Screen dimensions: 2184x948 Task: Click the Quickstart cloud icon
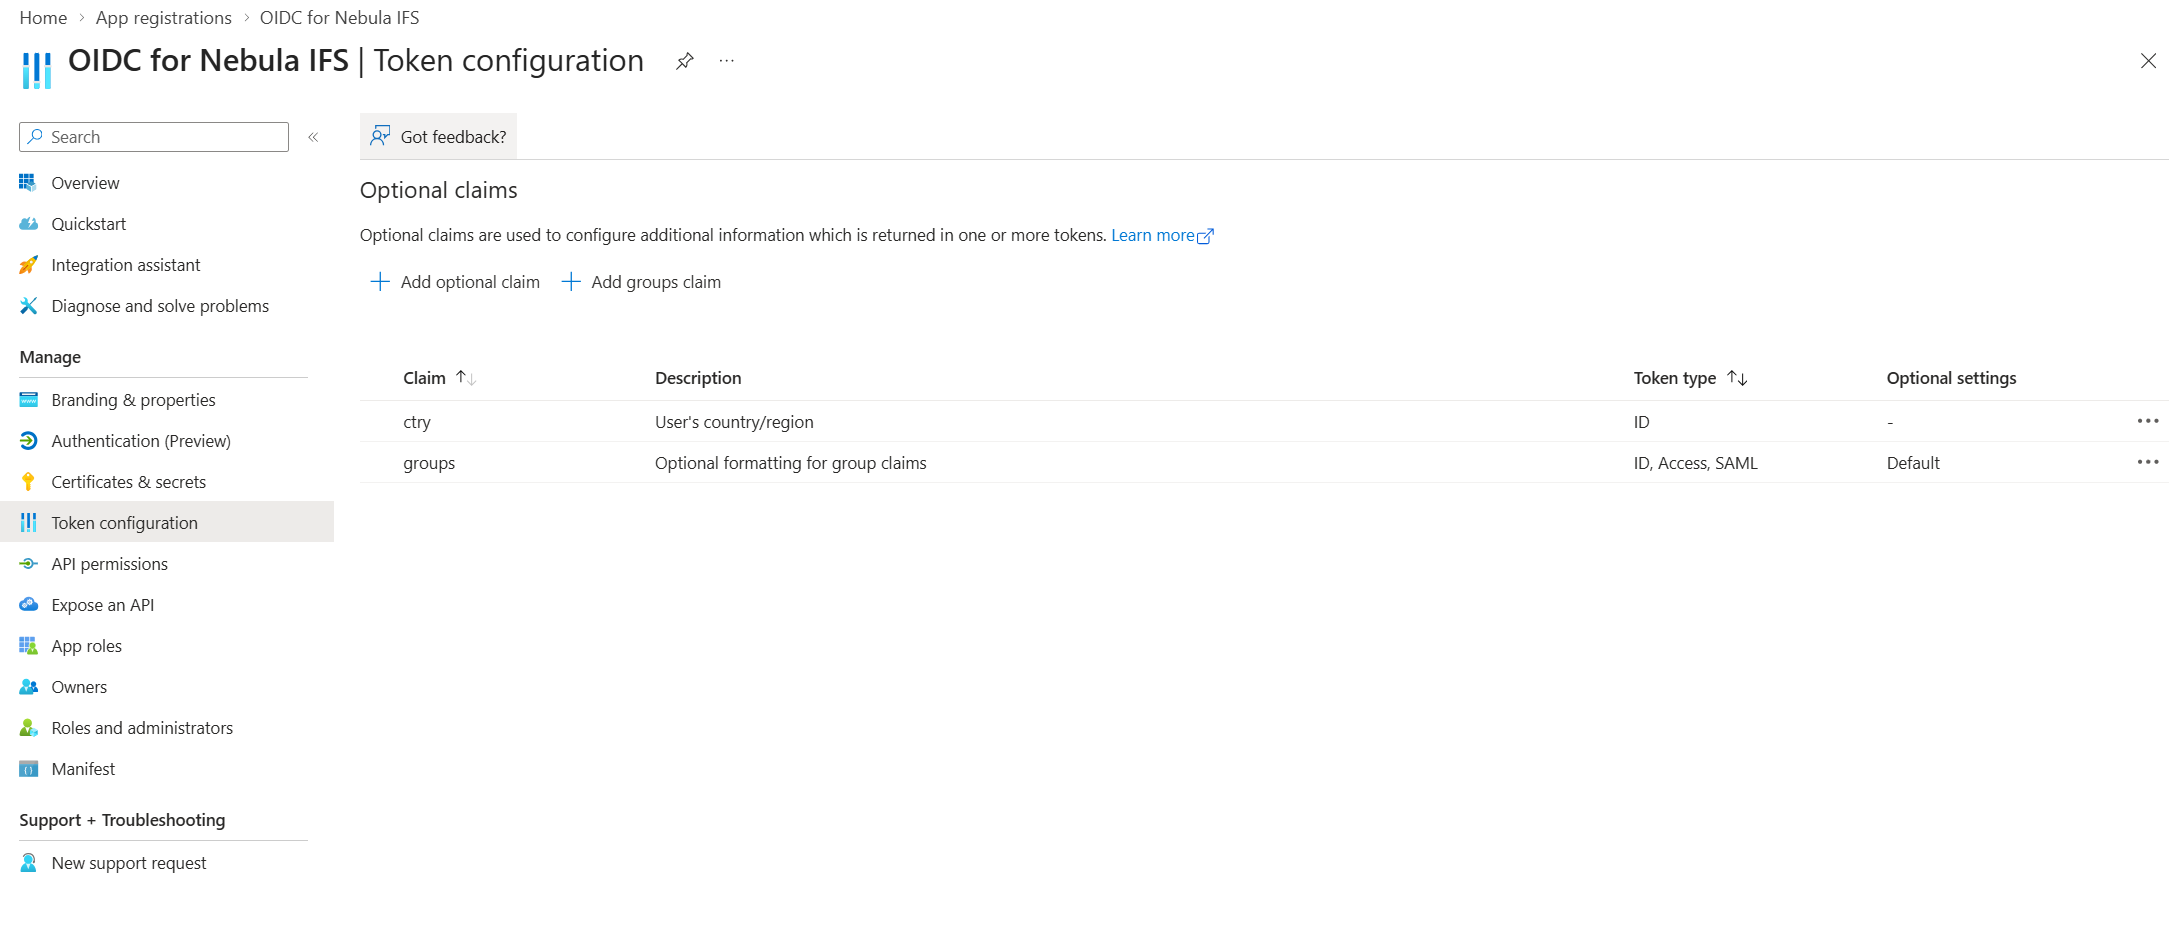(28, 224)
